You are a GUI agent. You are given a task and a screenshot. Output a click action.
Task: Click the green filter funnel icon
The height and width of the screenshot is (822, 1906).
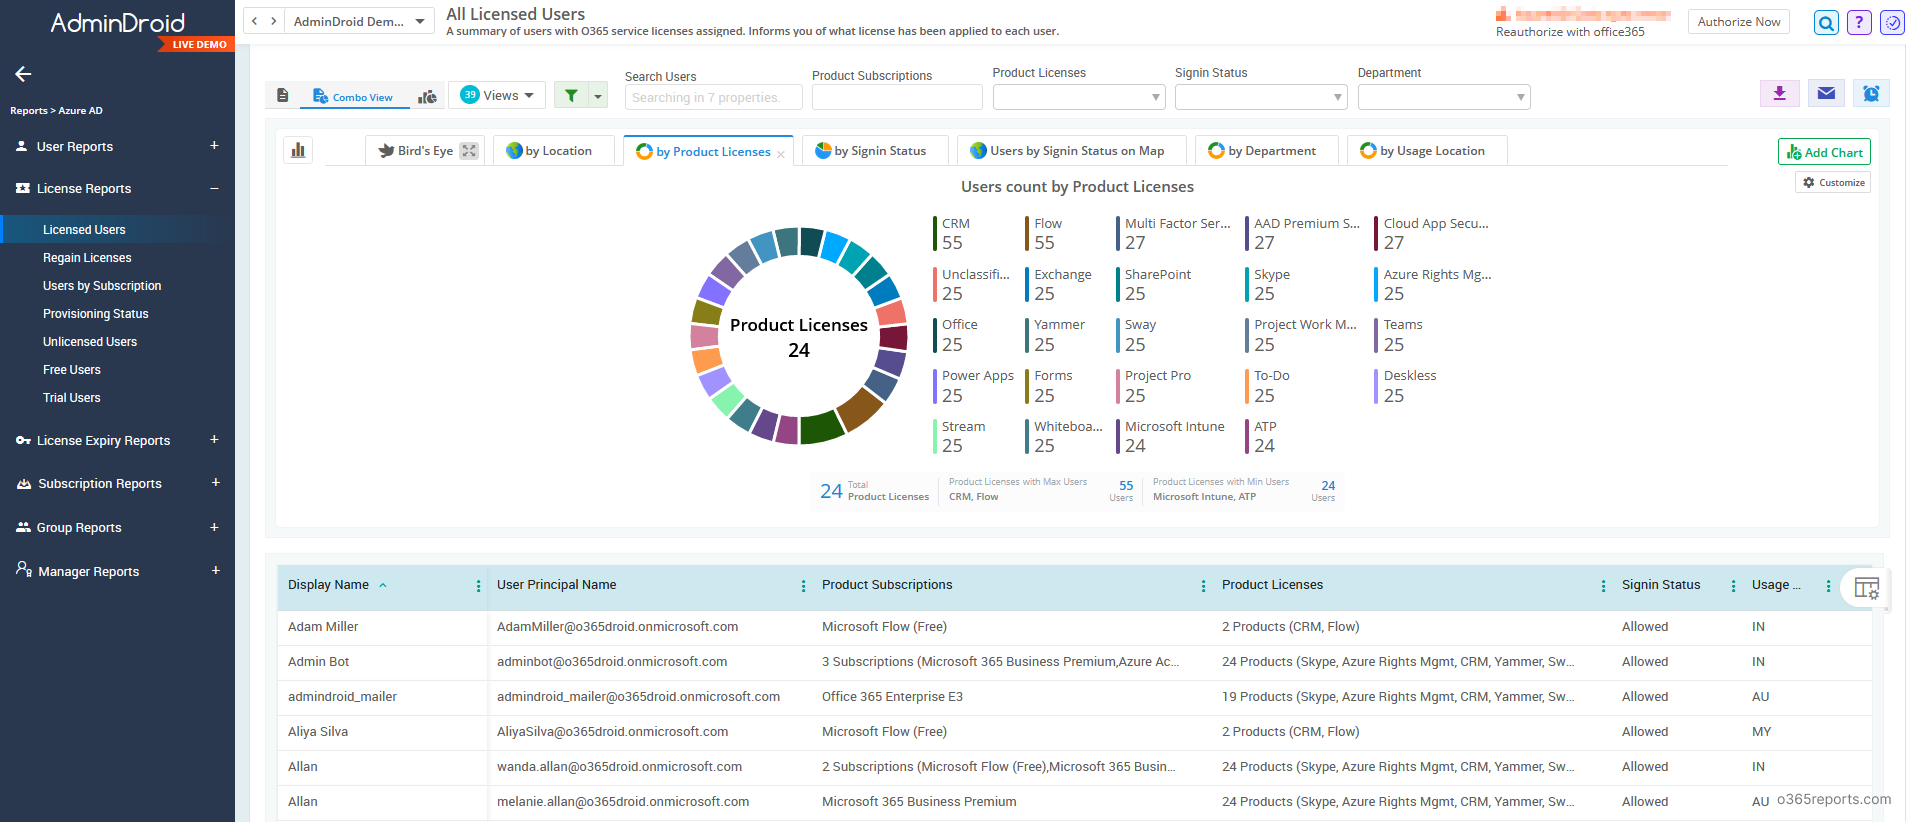pyautogui.click(x=571, y=96)
